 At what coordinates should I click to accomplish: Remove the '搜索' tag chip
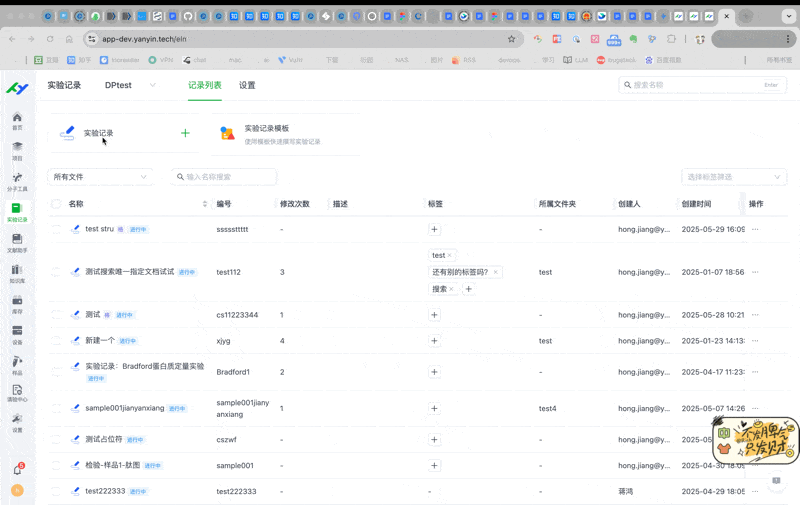[451, 289]
